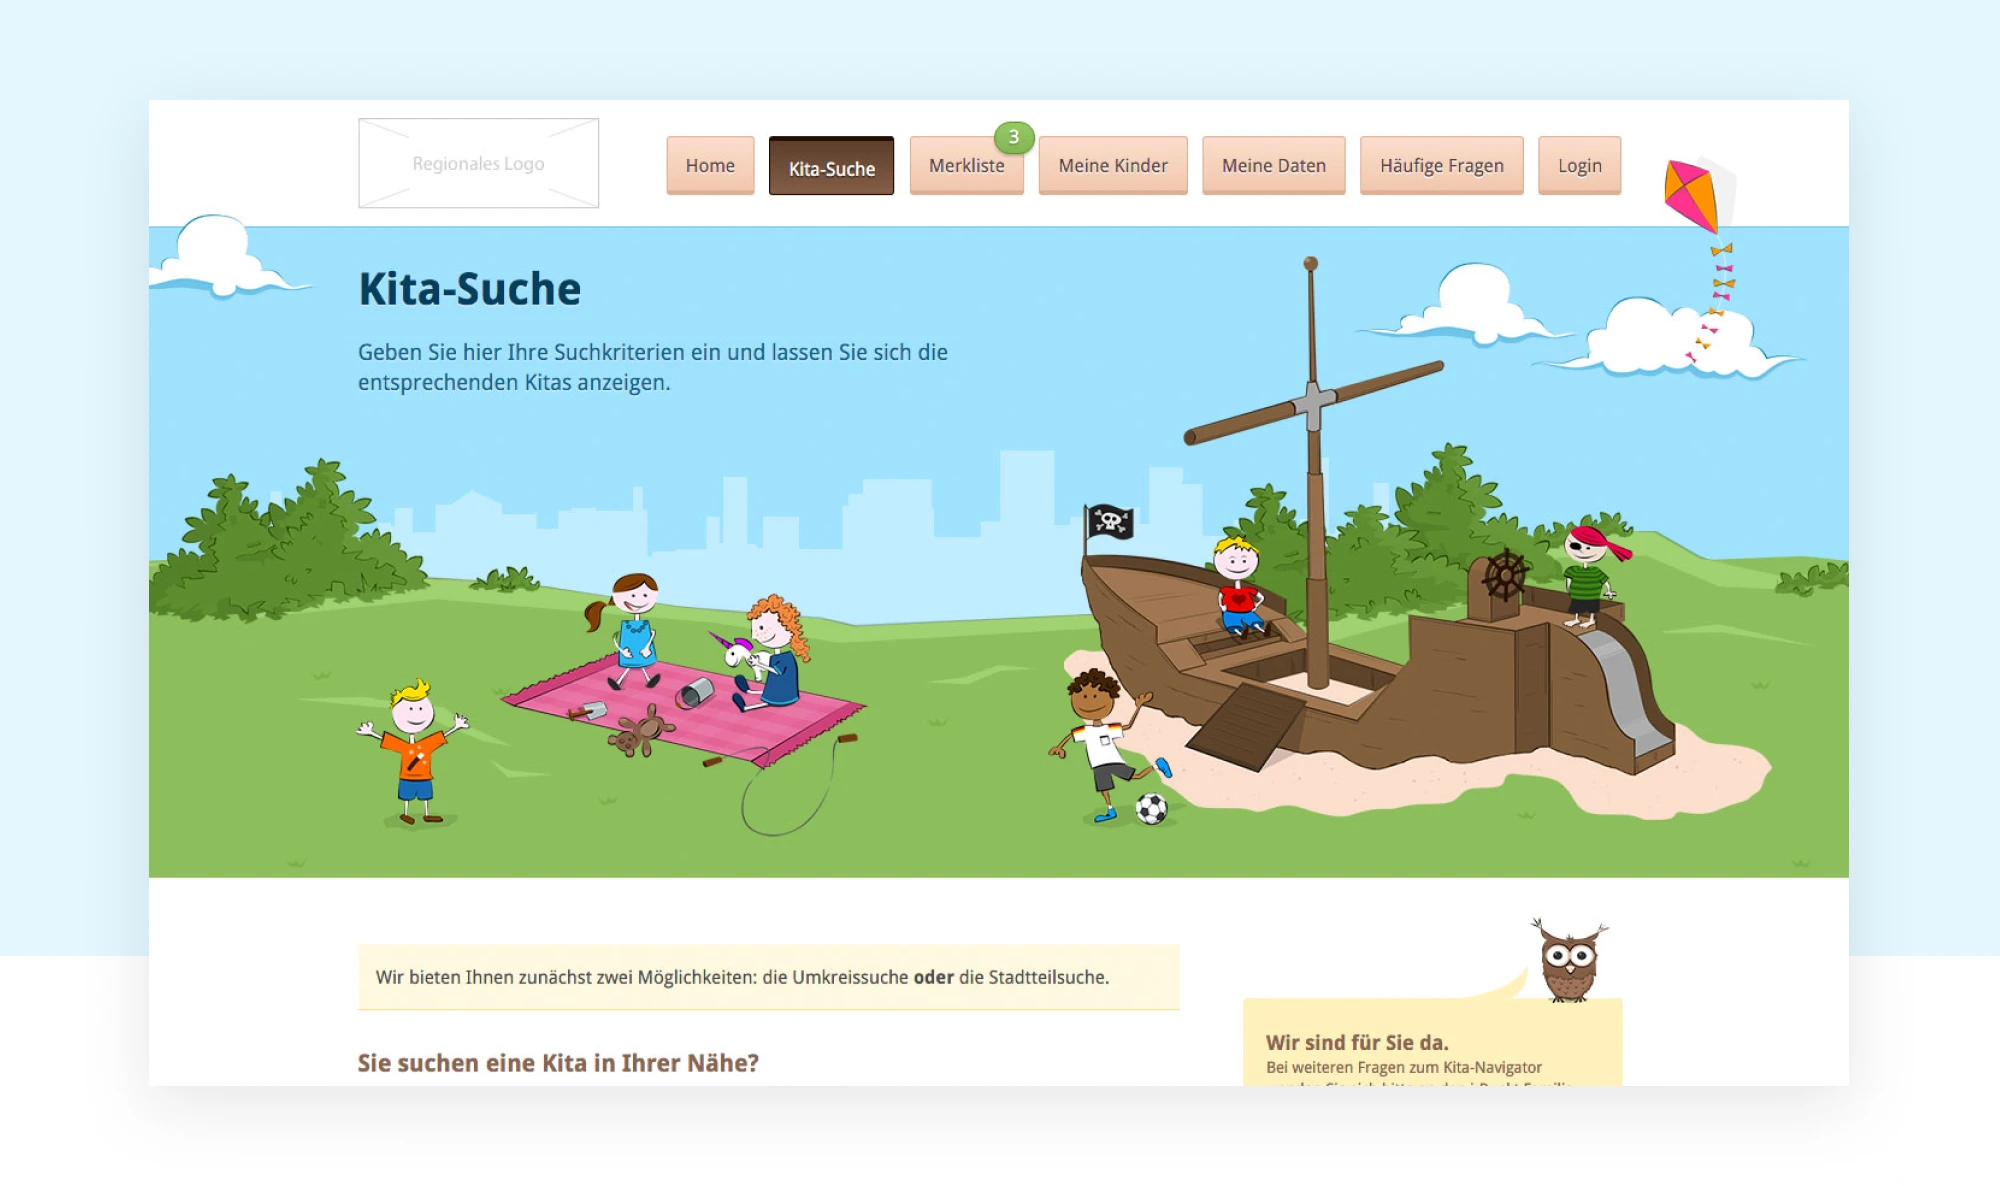Screen dimensions: 2000x1186
Task: Go to Meine Kinder
Action: [1112, 166]
